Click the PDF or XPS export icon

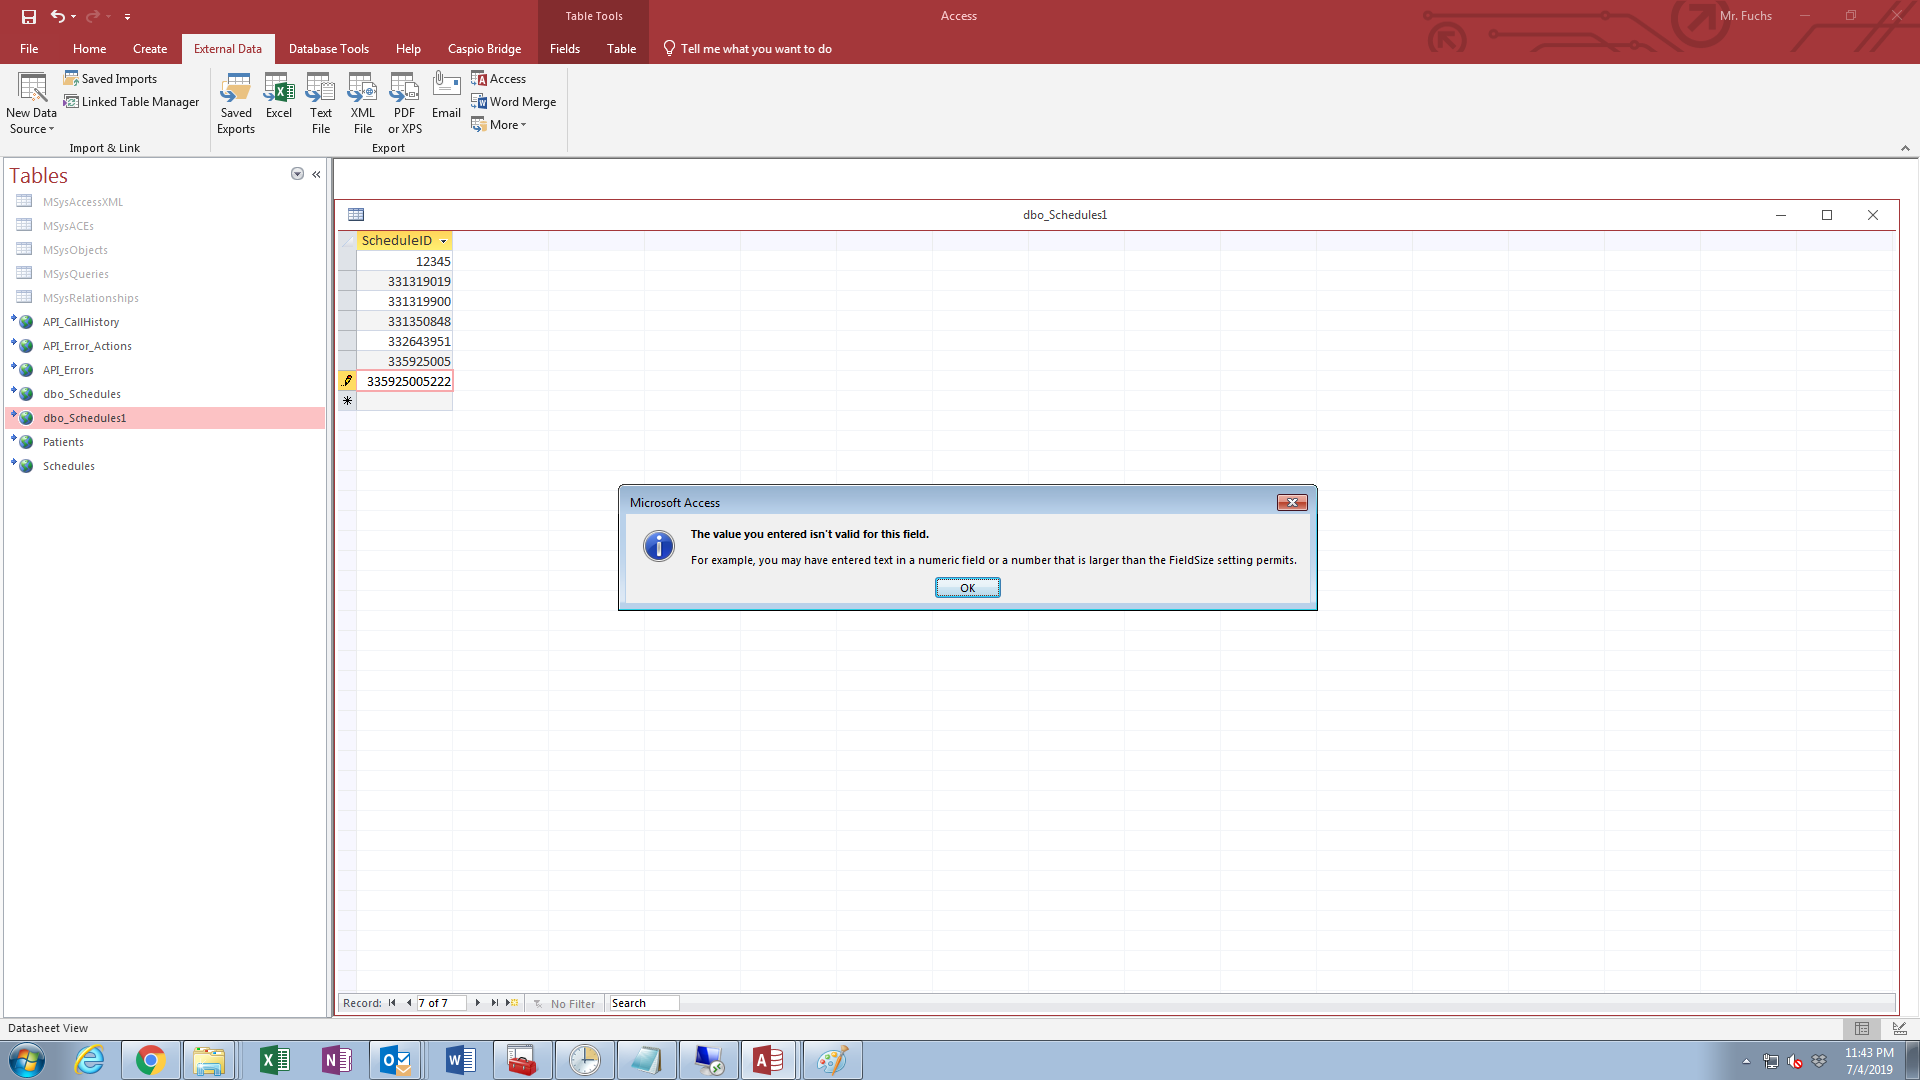pyautogui.click(x=404, y=103)
